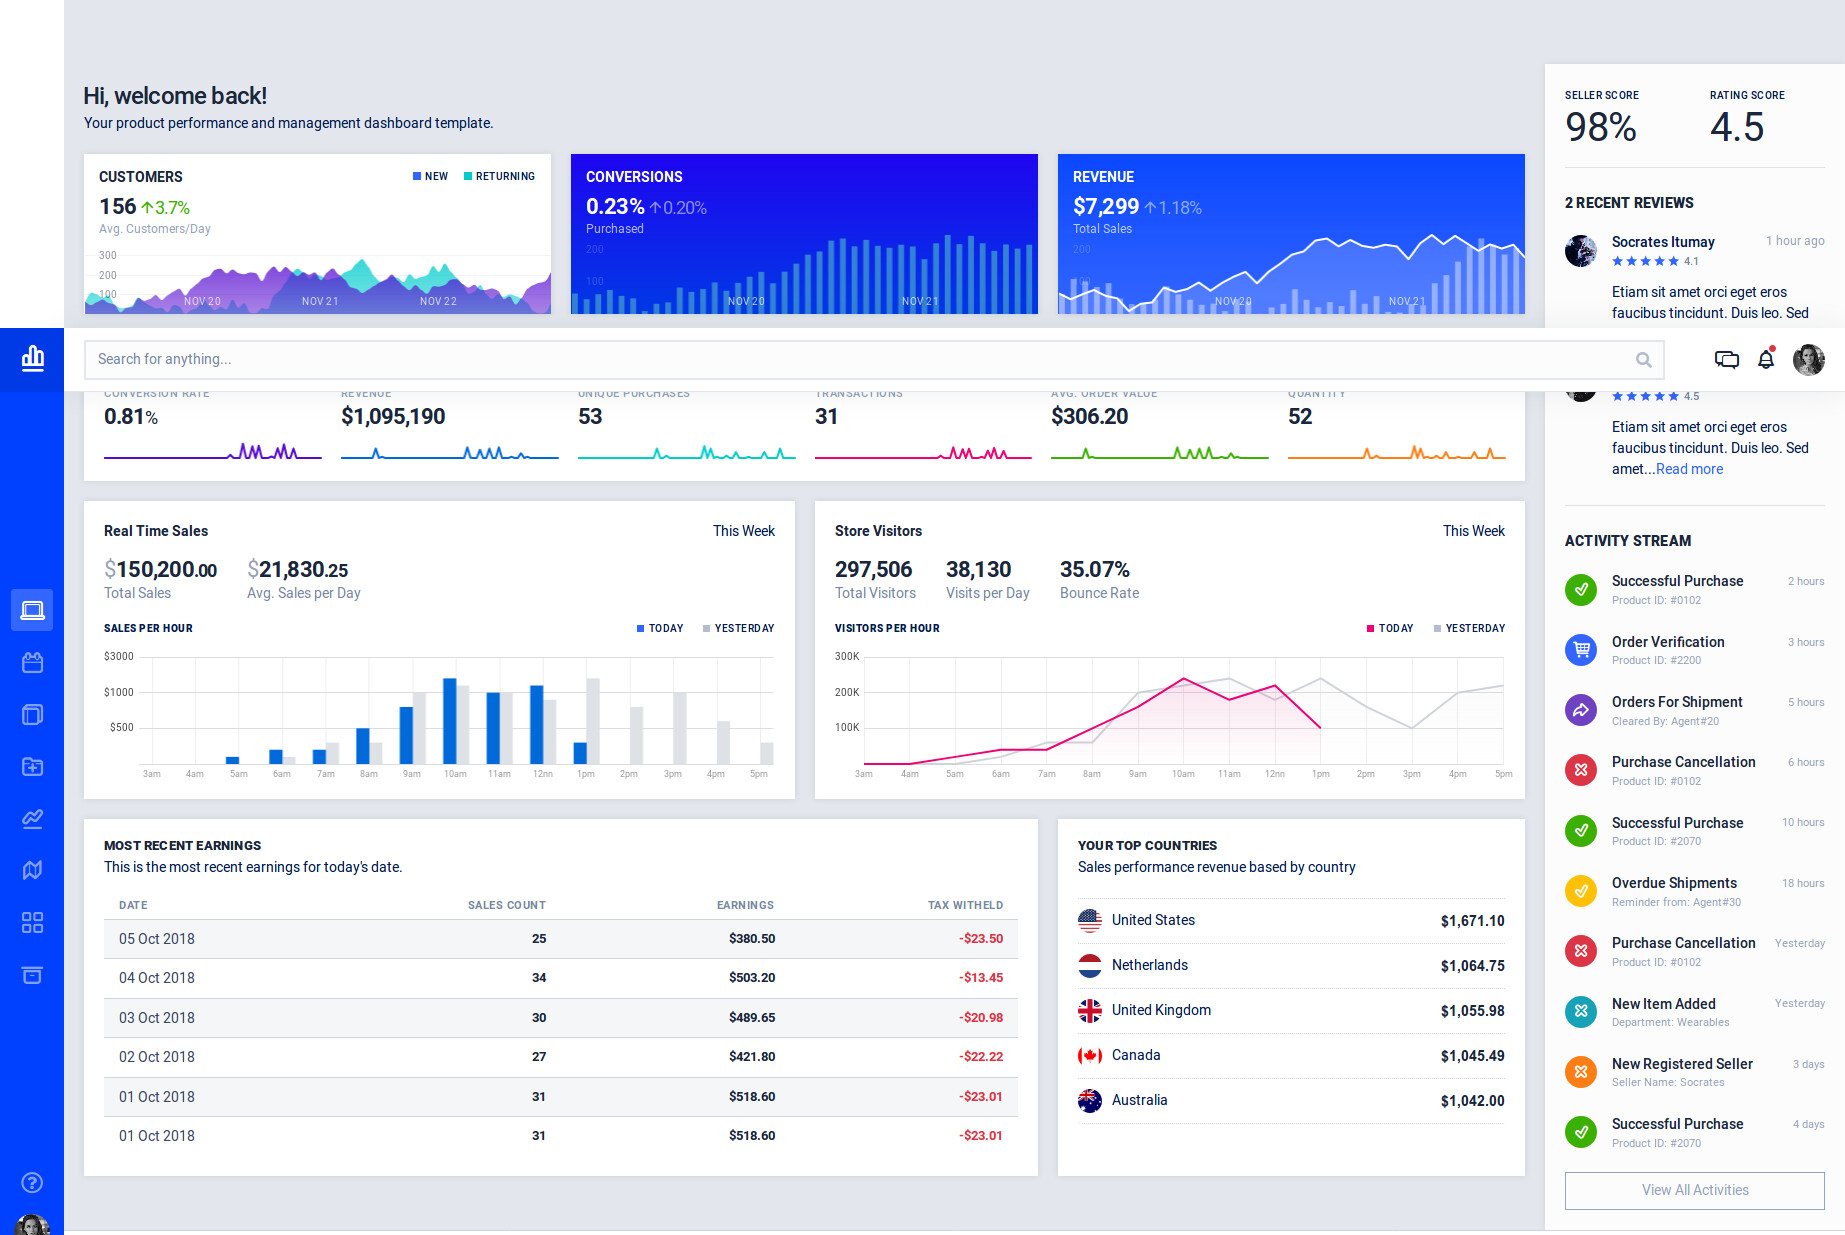Select the 03 Oct 2018 date cell
1845x1235 pixels.
click(157, 1018)
